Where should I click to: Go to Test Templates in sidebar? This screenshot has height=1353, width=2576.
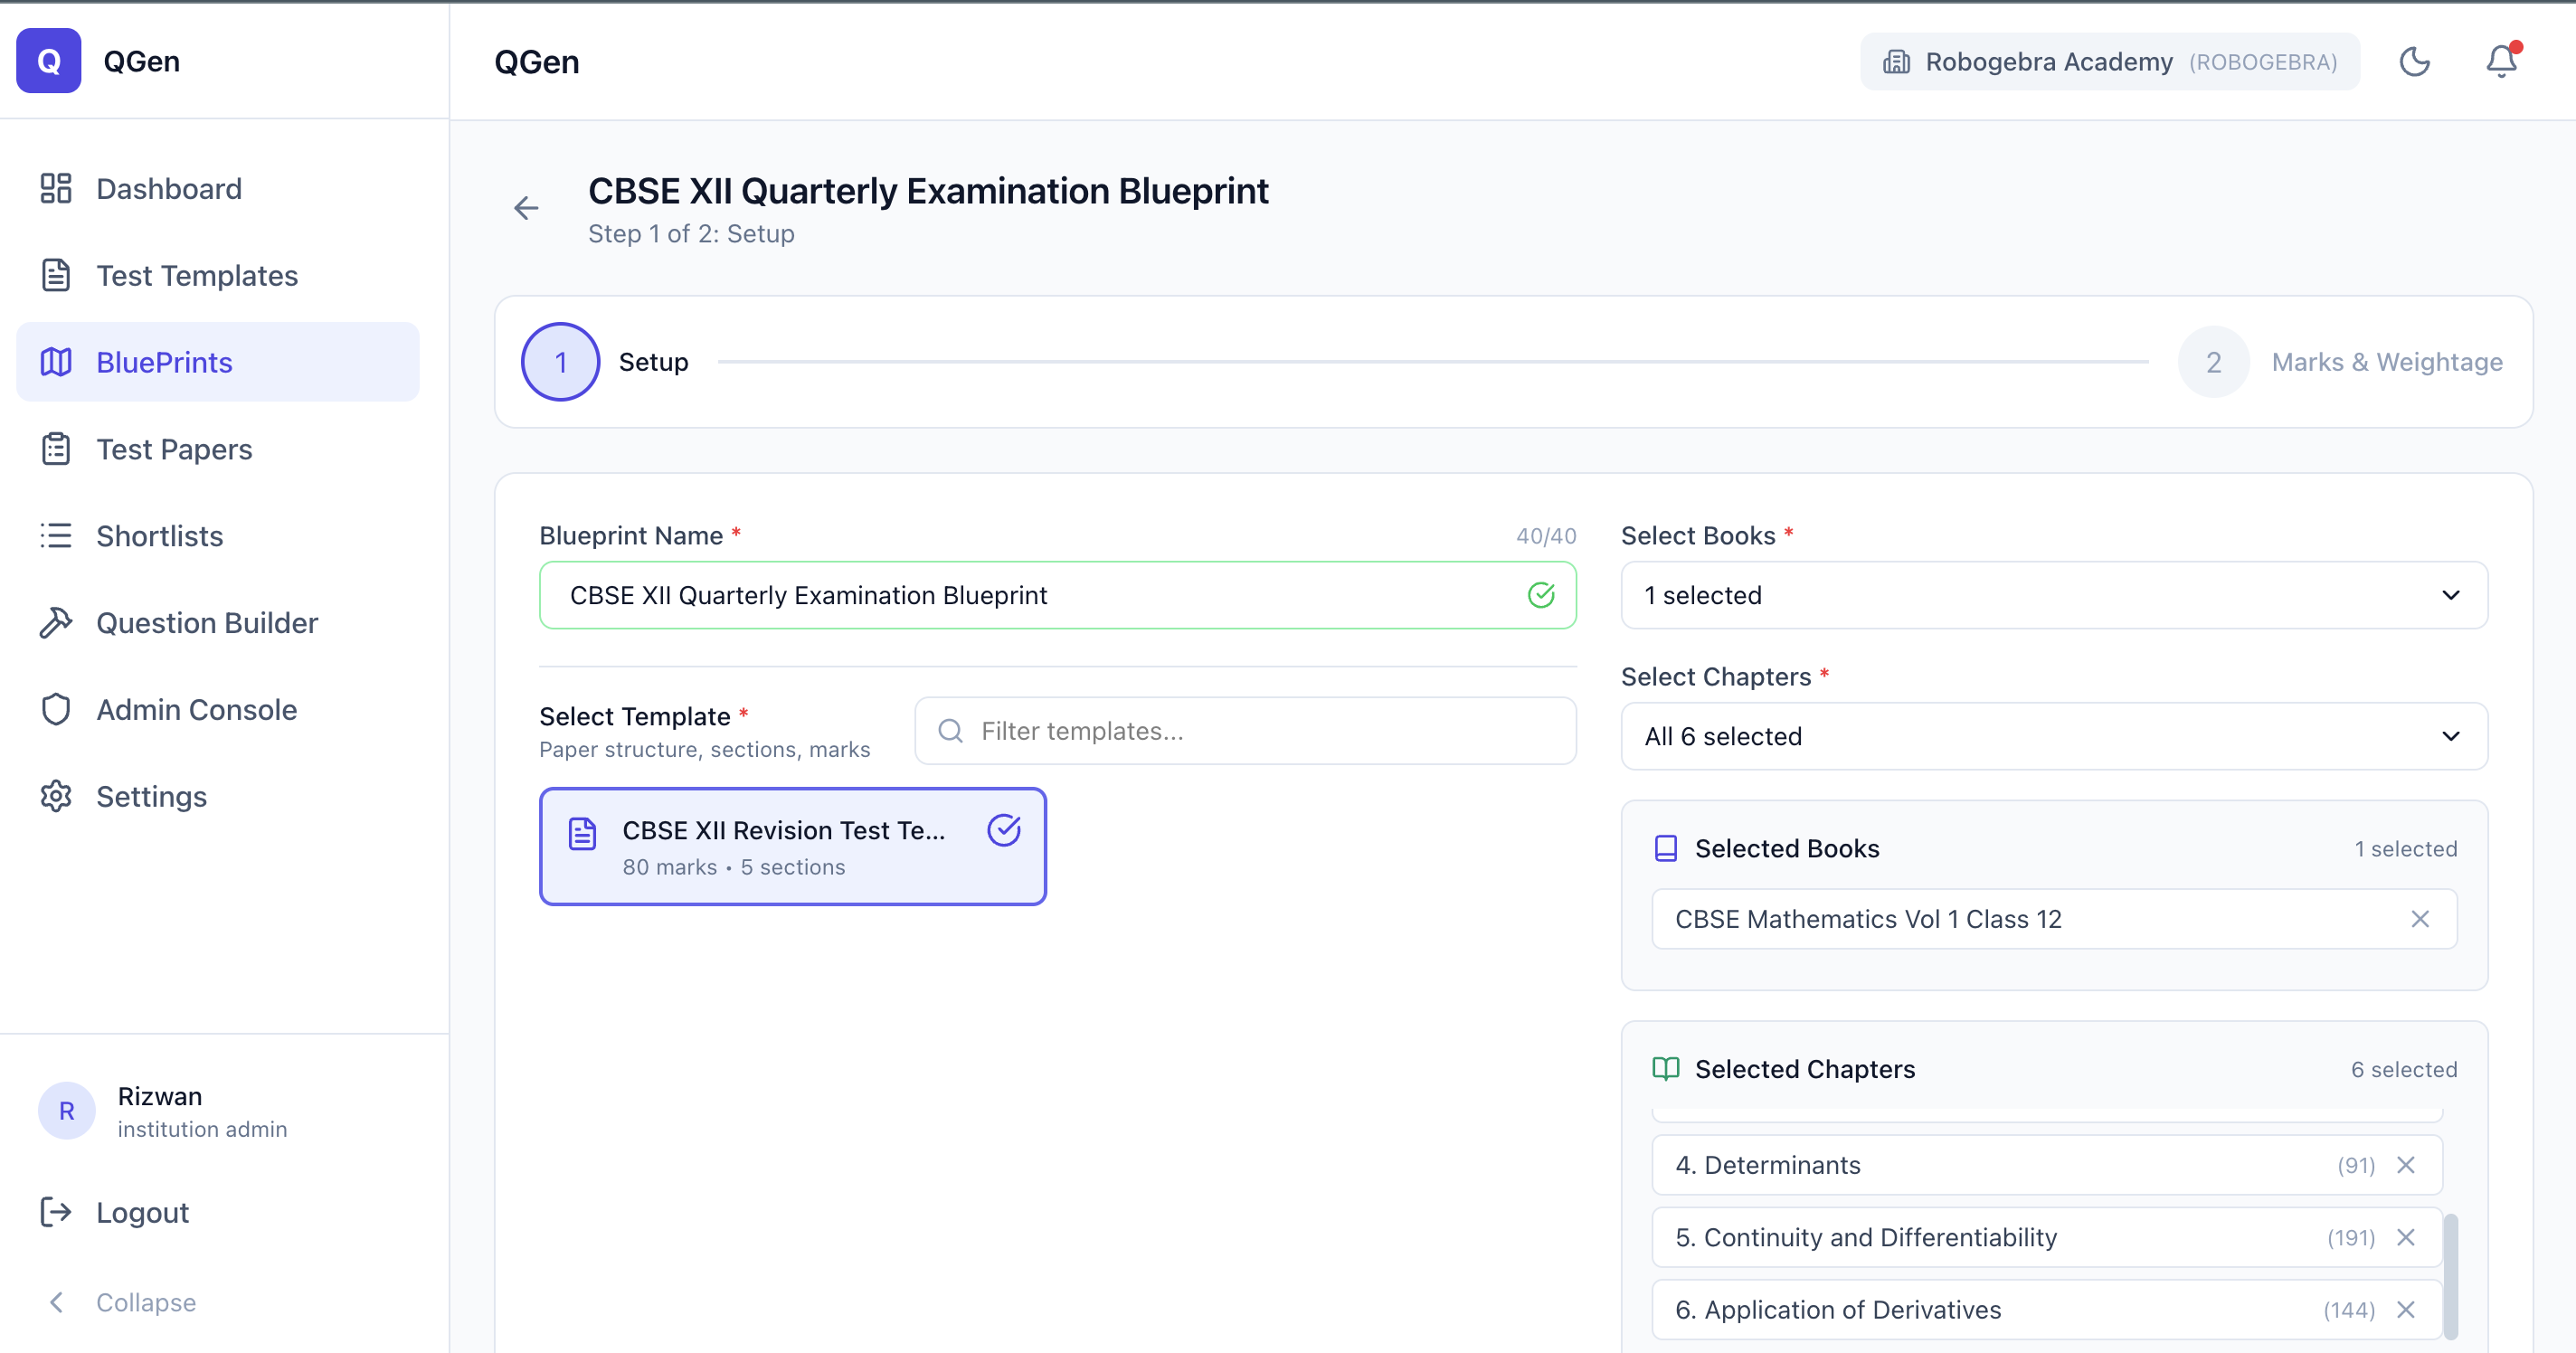tap(197, 275)
